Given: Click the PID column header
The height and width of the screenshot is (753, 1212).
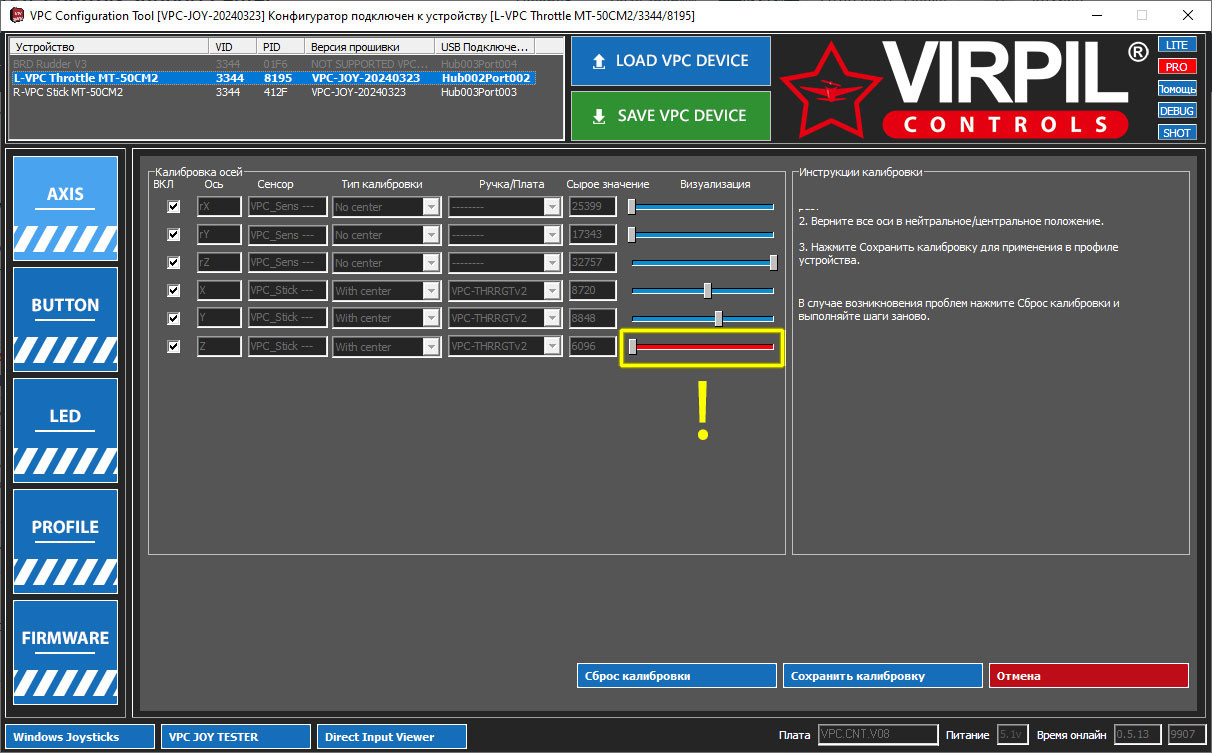Looking at the screenshot, I should [x=282, y=47].
